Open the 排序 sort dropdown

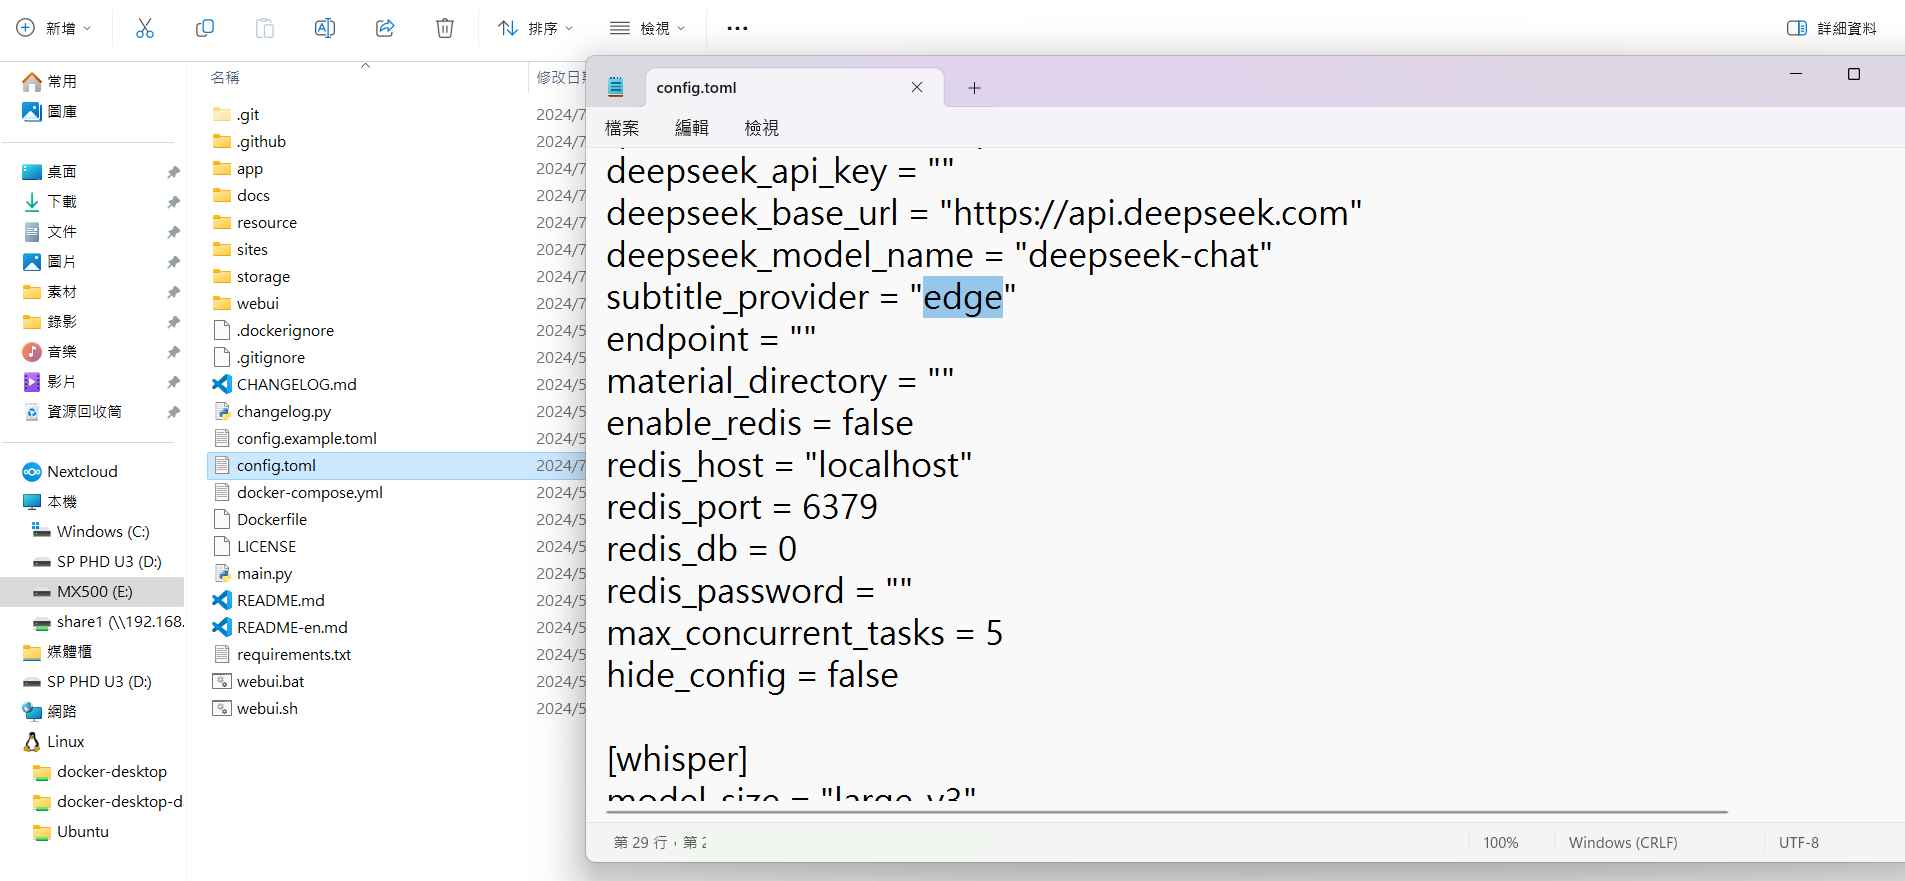pyautogui.click(x=536, y=28)
